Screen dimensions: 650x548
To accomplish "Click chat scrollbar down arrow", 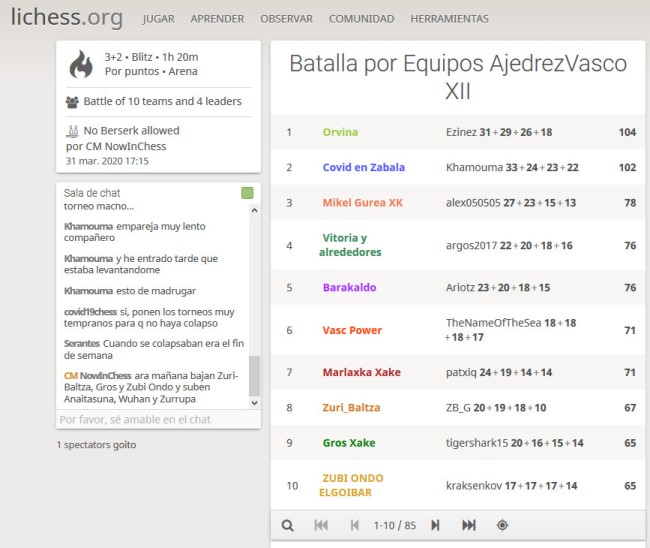I will point(254,402).
